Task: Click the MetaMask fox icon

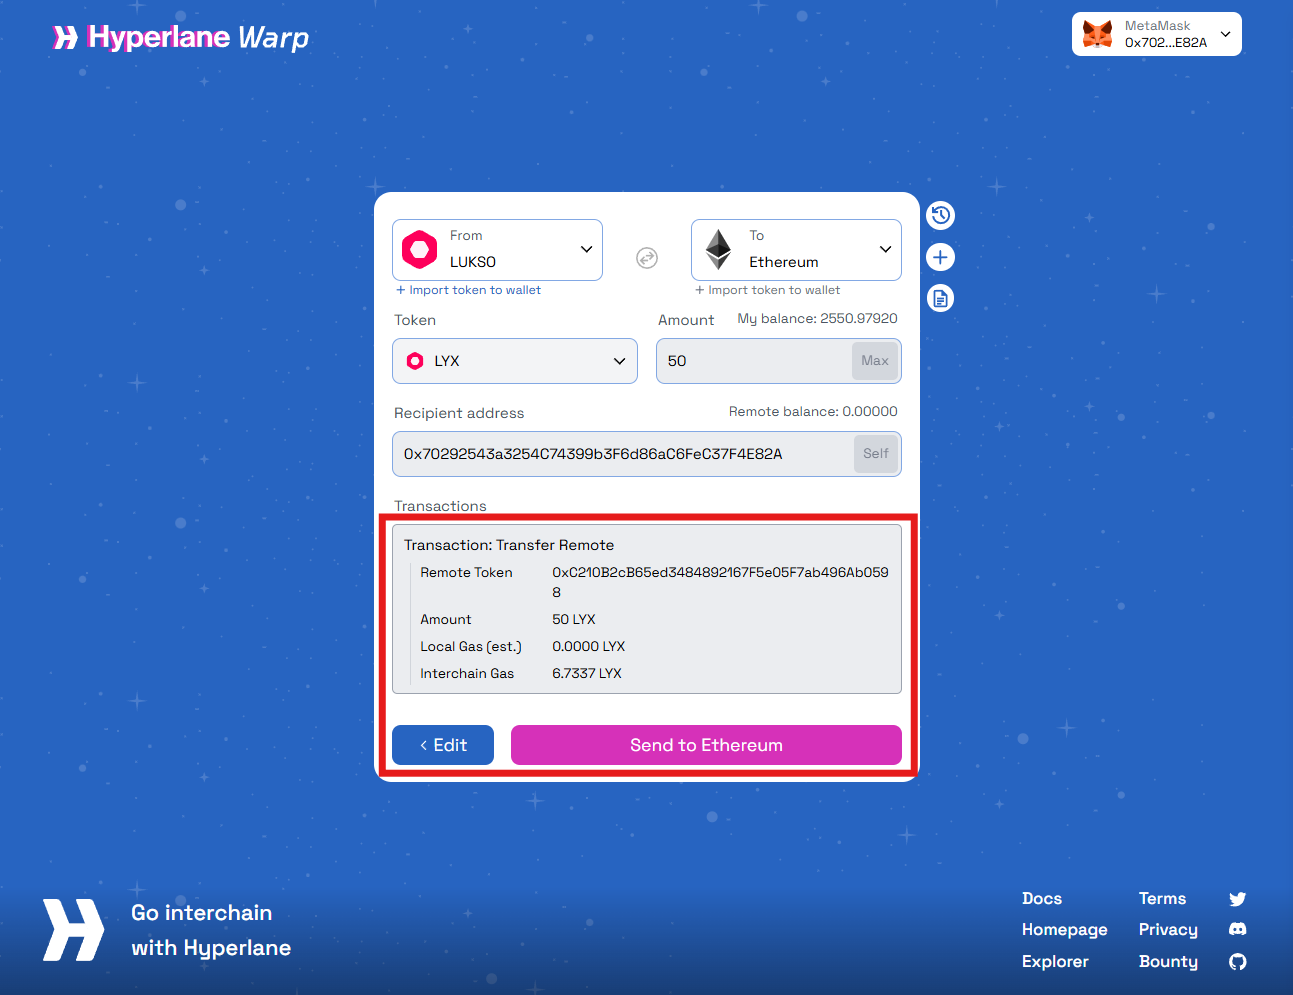Action: [1098, 34]
